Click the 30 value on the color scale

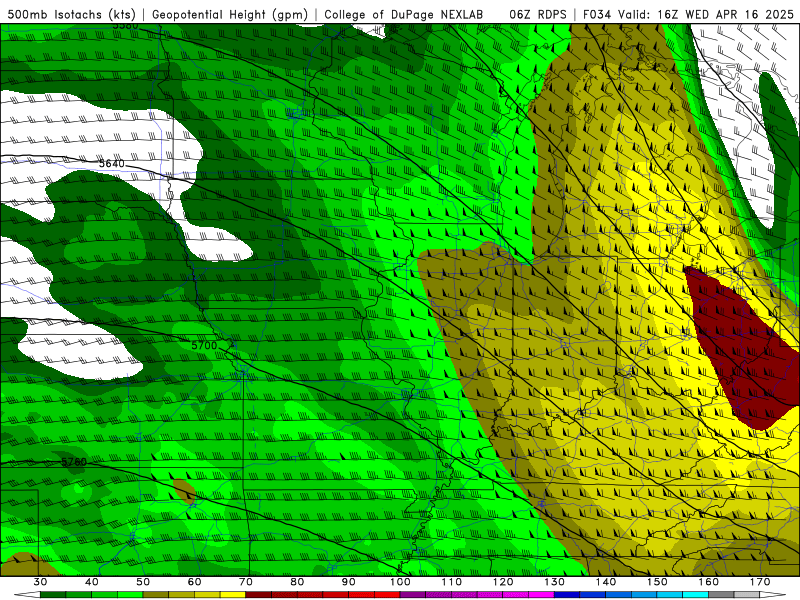coord(40,582)
